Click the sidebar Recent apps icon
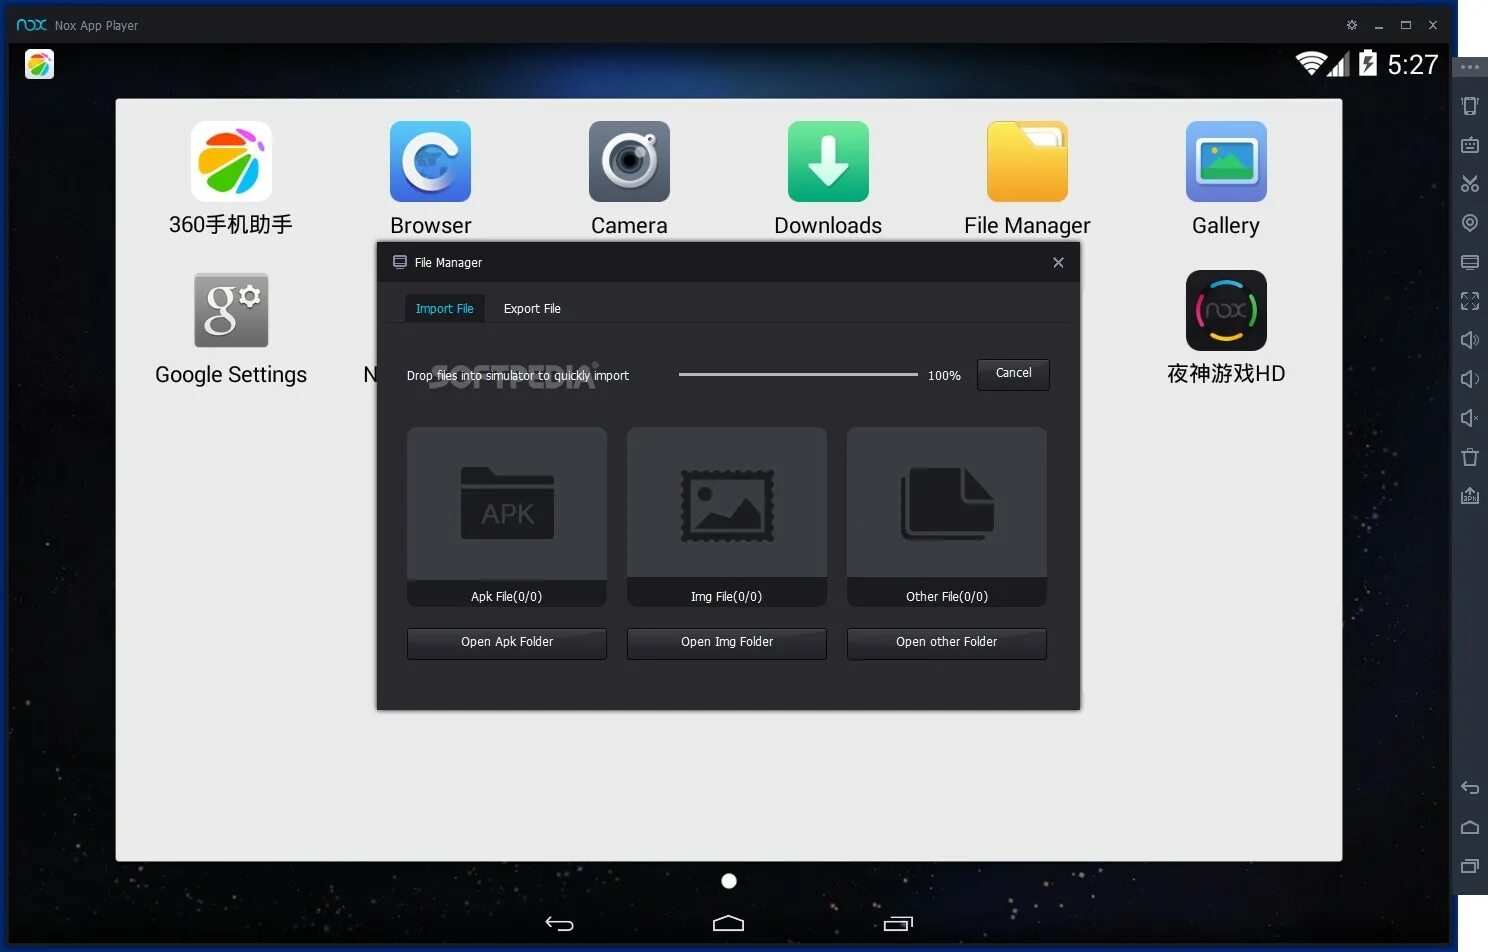The image size is (1488, 952). (1470, 866)
